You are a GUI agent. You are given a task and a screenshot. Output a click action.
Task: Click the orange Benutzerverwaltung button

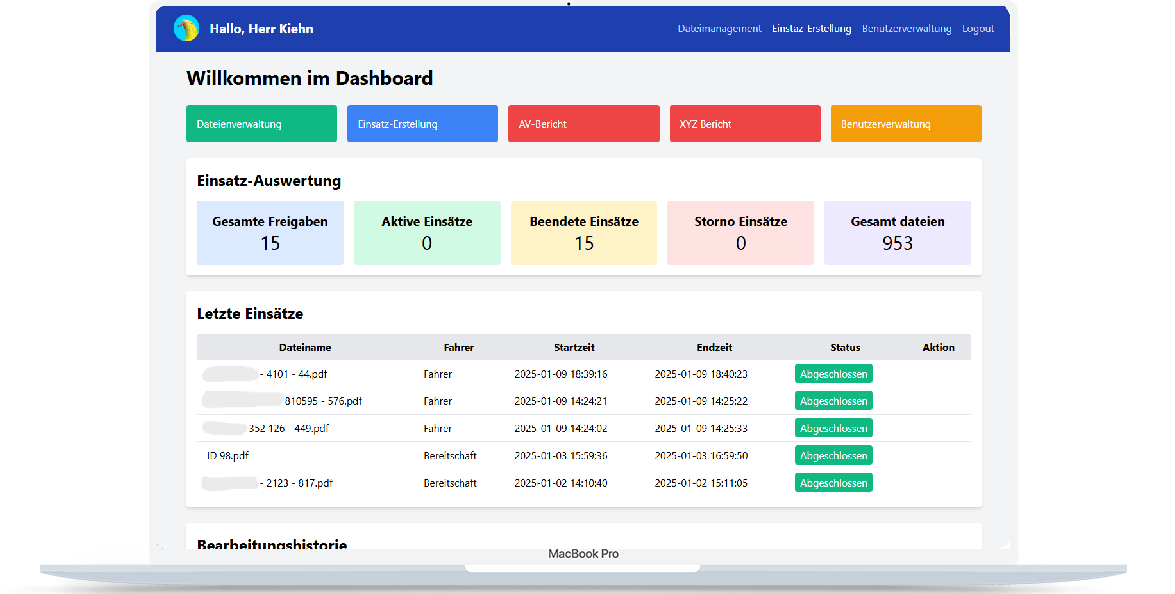(x=906, y=124)
